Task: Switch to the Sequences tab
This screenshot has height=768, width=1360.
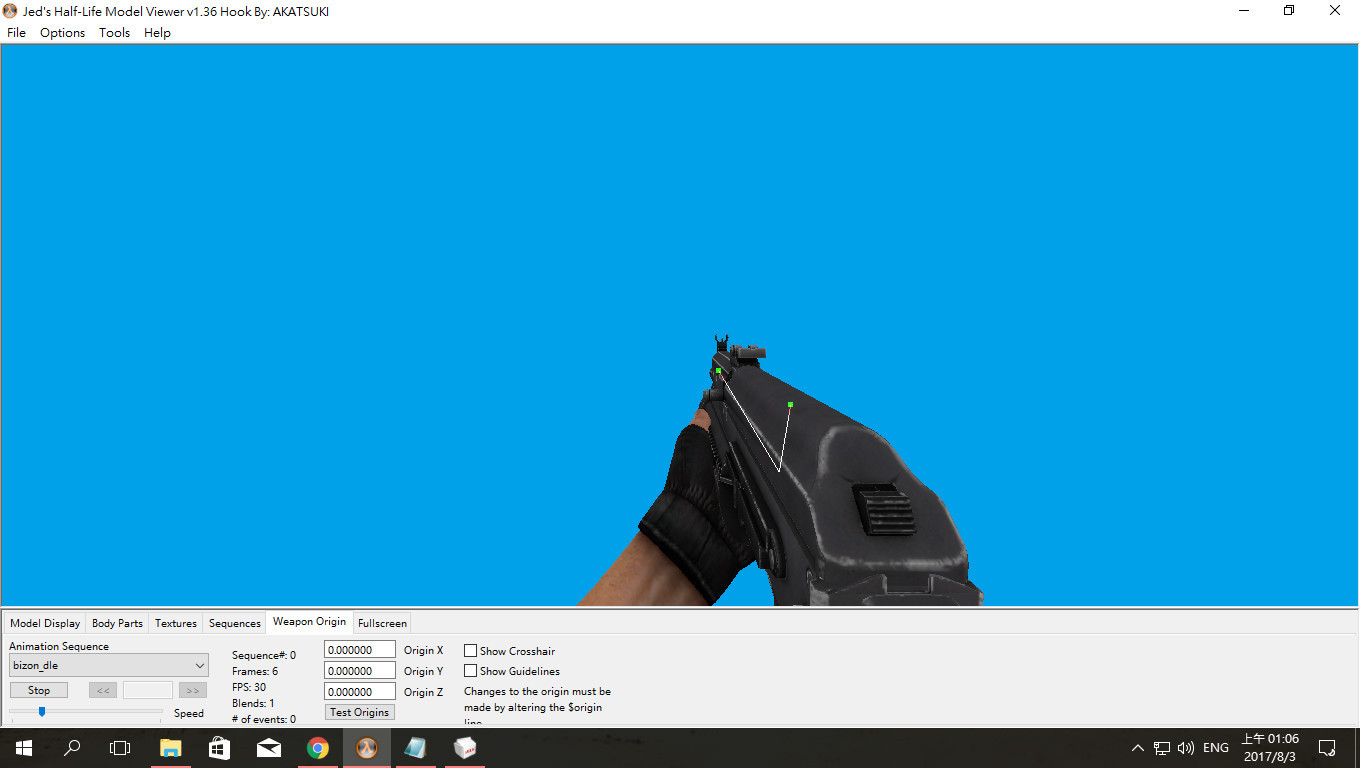Action: point(234,622)
